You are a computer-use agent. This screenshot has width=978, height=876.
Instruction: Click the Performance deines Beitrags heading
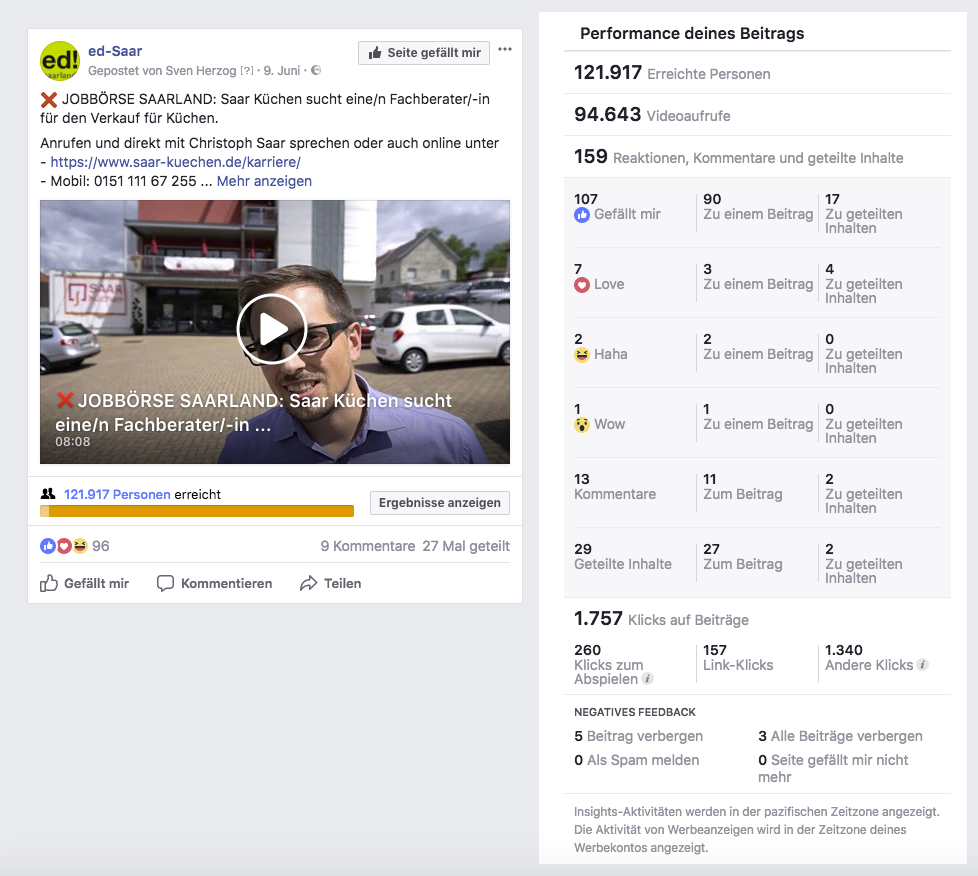pos(692,33)
